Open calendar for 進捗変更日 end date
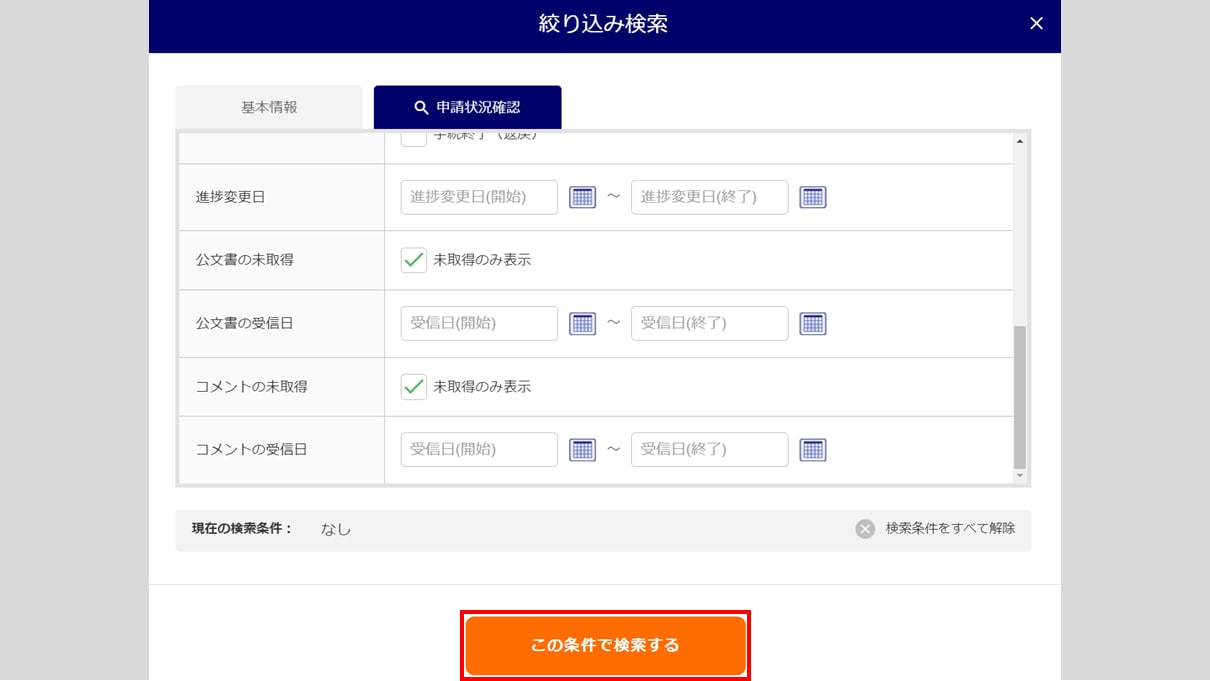This screenshot has width=1210, height=681. (x=813, y=197)
